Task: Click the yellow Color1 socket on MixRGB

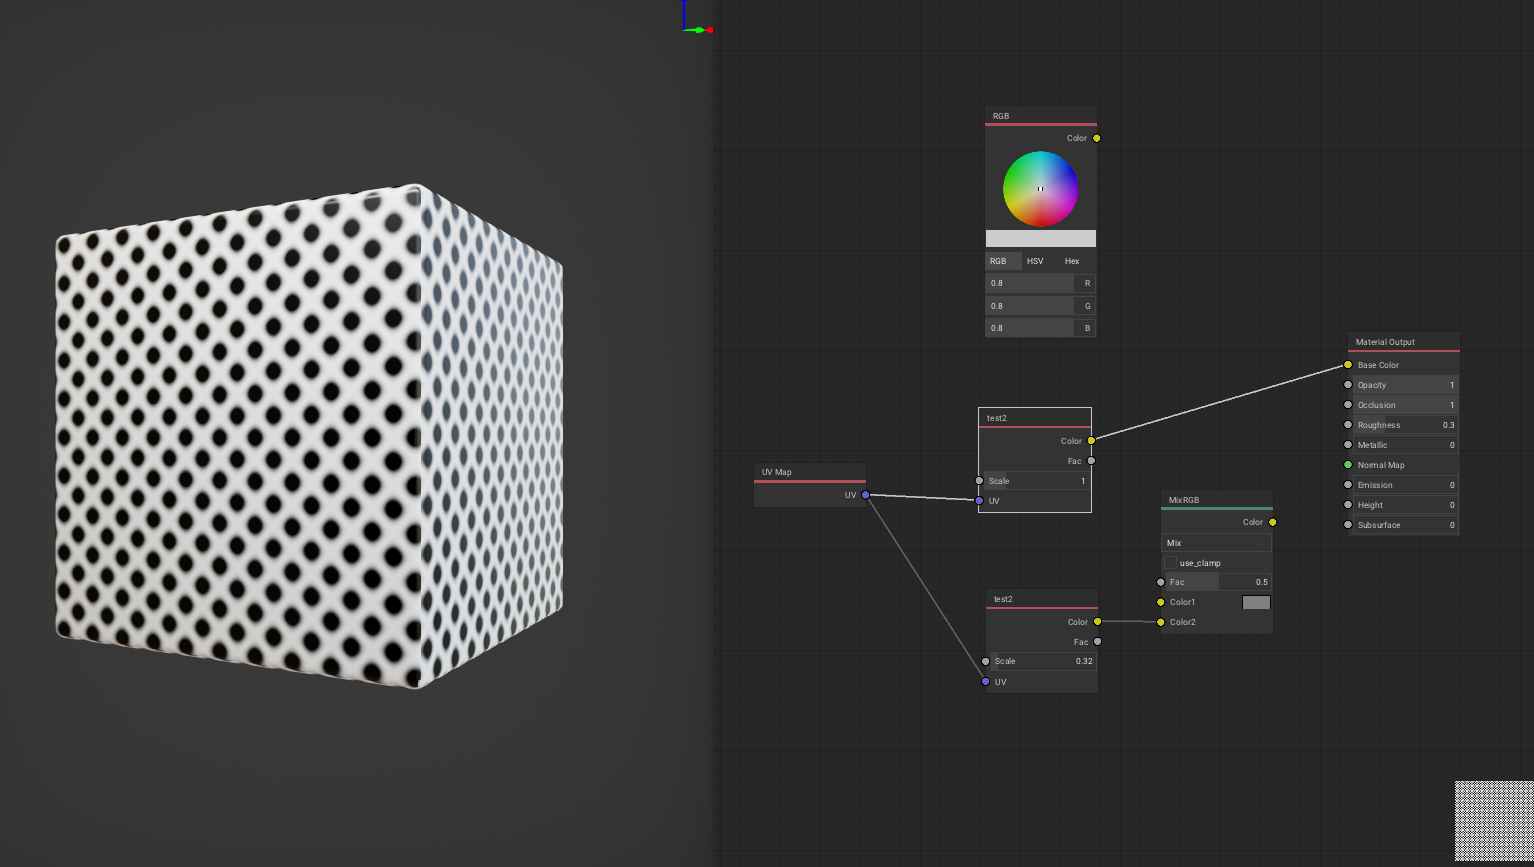Action: click(1160, 602)
